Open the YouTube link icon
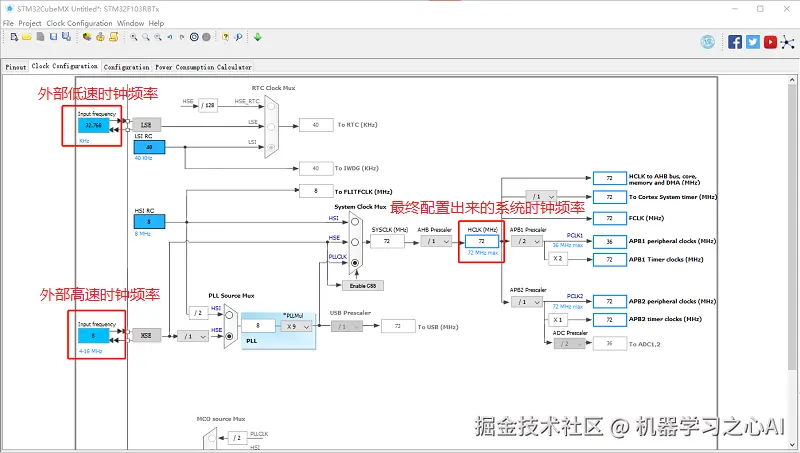 click(770, 42)
